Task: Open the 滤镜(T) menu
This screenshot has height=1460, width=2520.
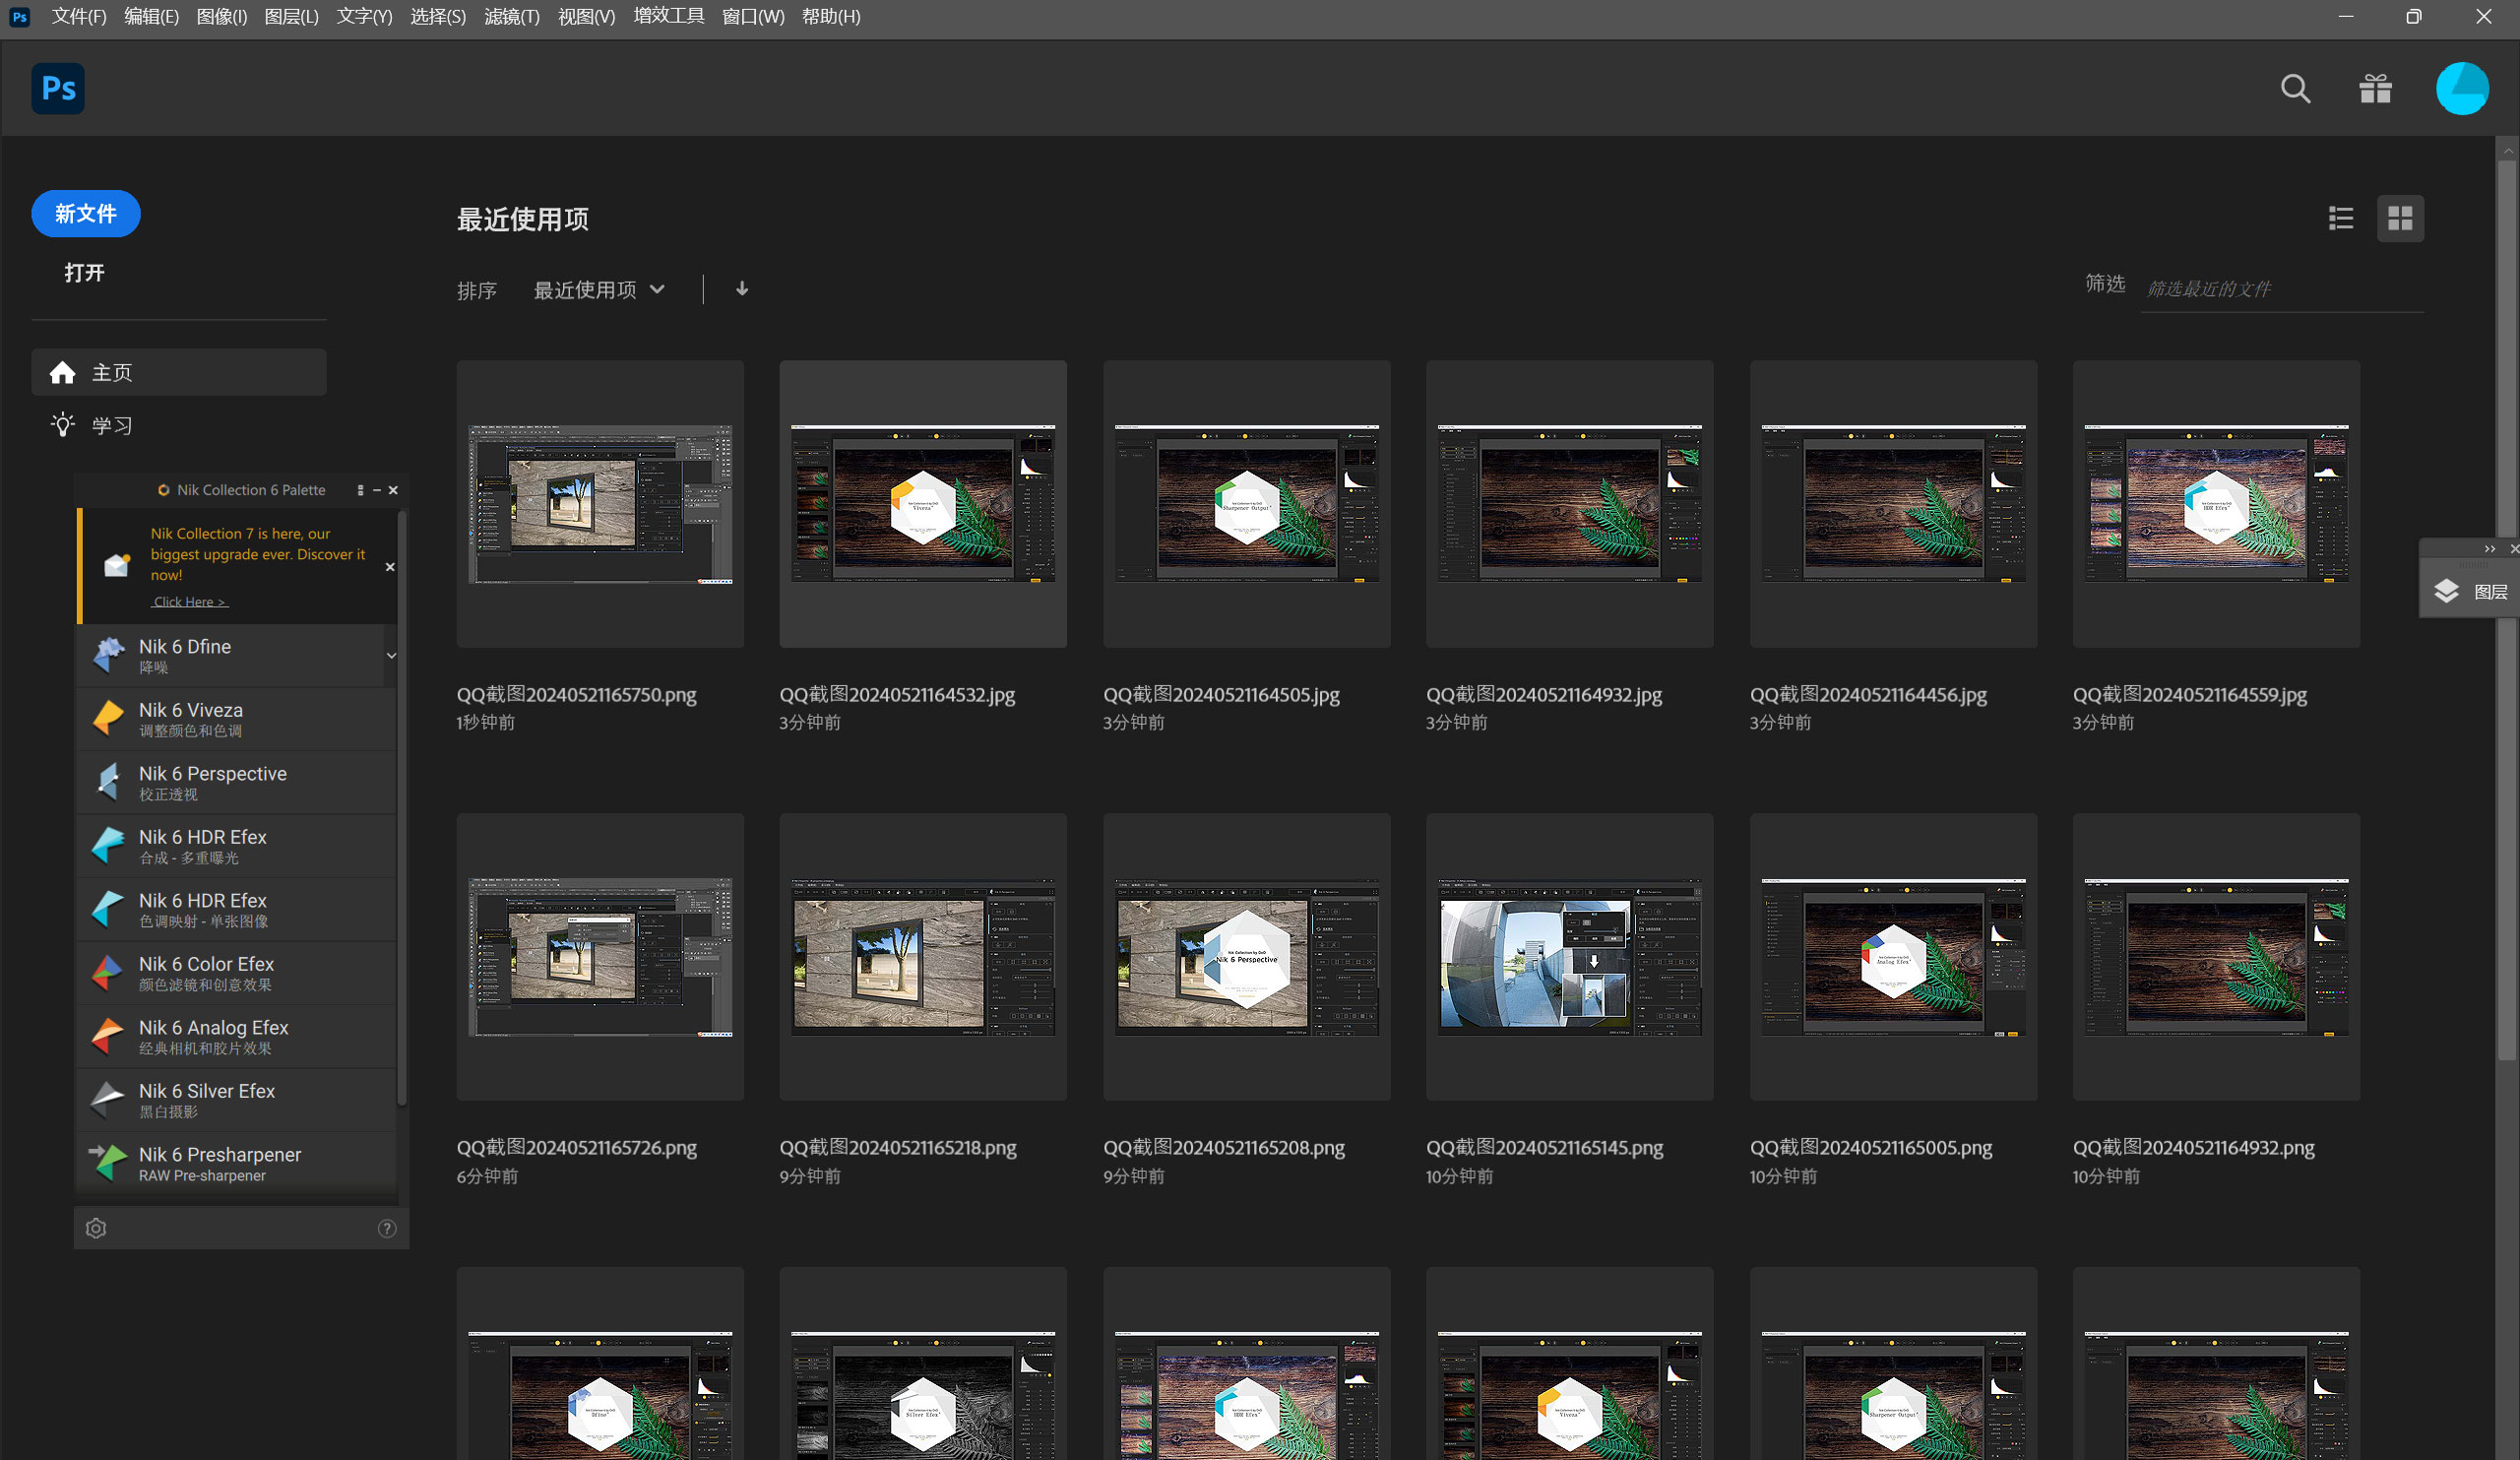Action: [511, 16]
